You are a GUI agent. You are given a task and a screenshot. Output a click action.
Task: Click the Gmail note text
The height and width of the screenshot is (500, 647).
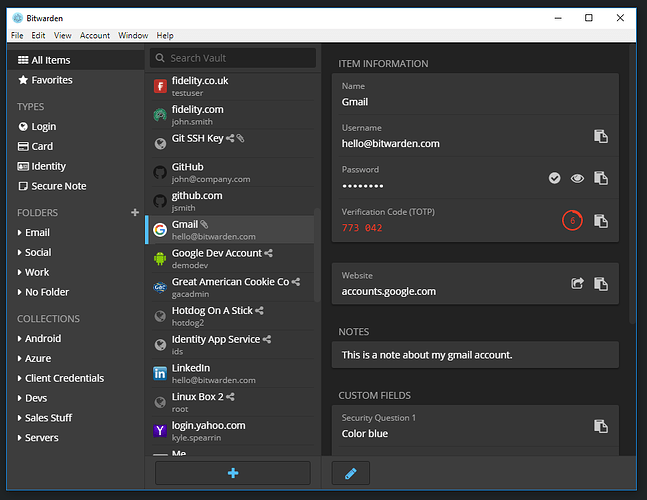(x=427, y=355)
